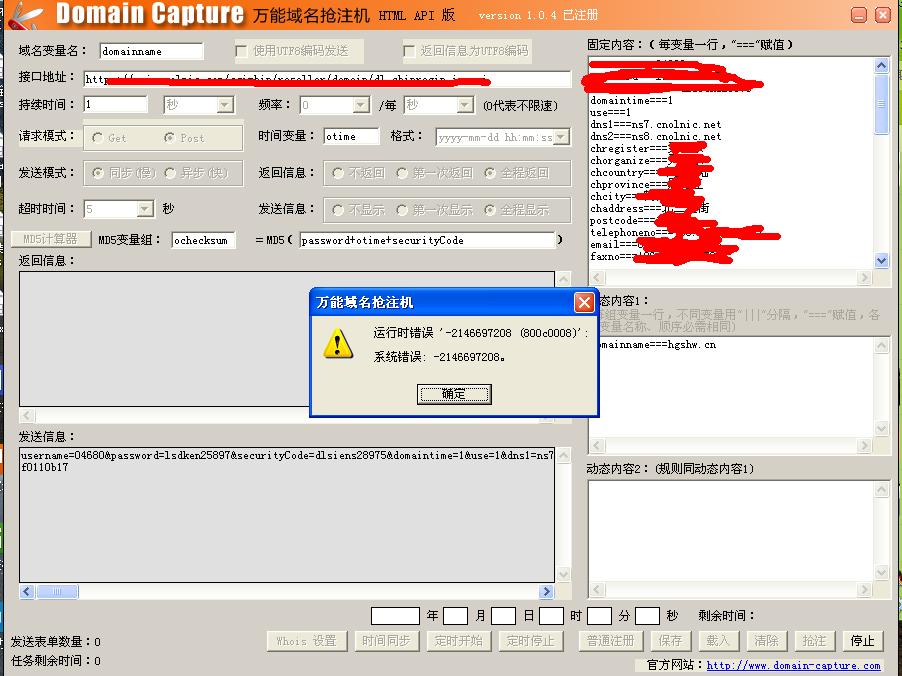Open the domain-capture.com official website link
Screen dimensions: 902x676
coord(793,665)
